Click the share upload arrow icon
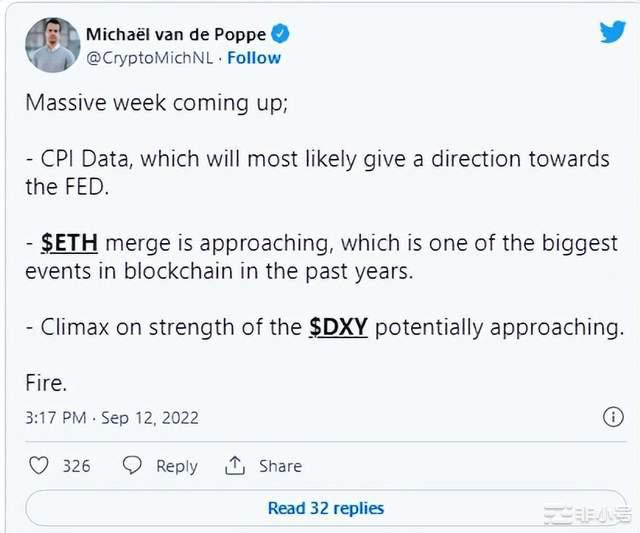 click(x=235, y=465)
